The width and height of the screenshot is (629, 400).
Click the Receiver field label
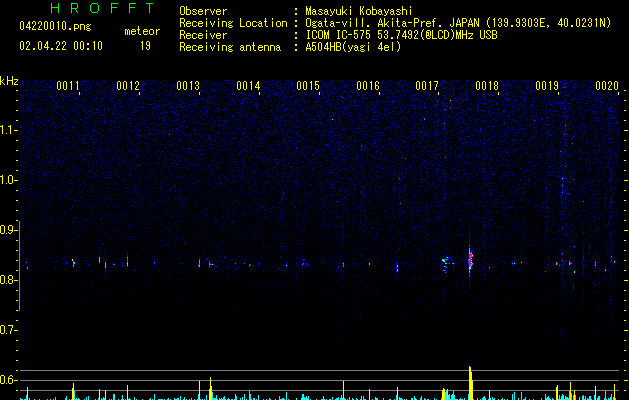(203, 35)
